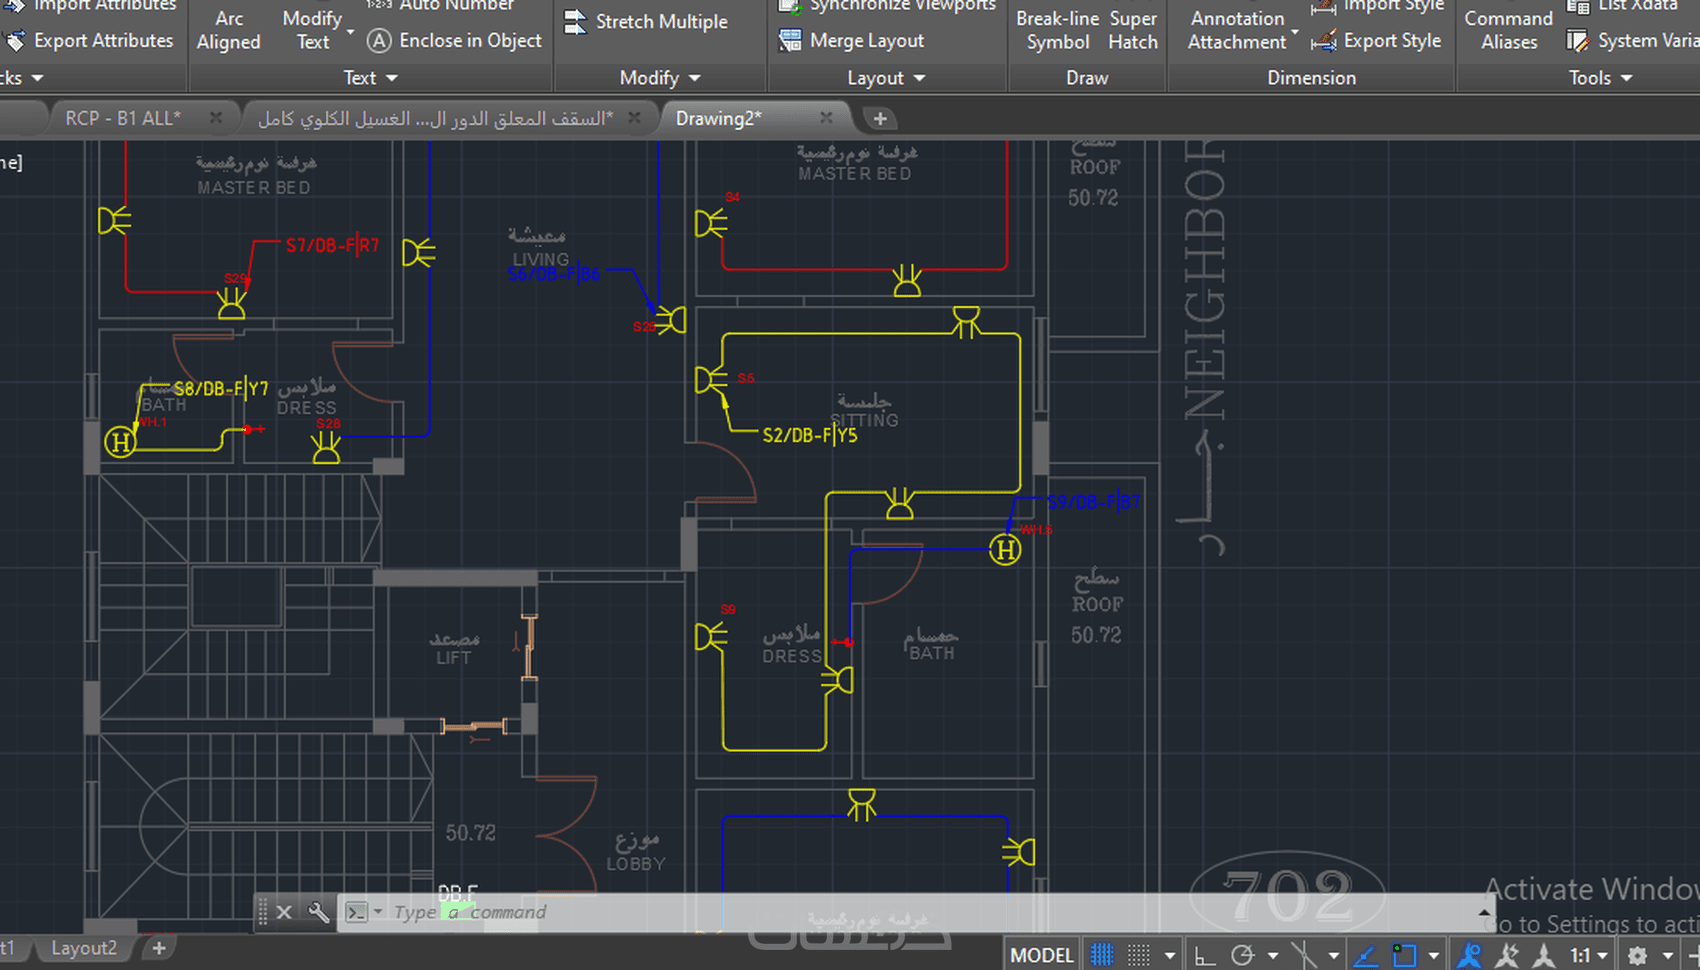Toggle ortho mode in status bar
Screen dimensions: 1700x970
coord(1205,956)
